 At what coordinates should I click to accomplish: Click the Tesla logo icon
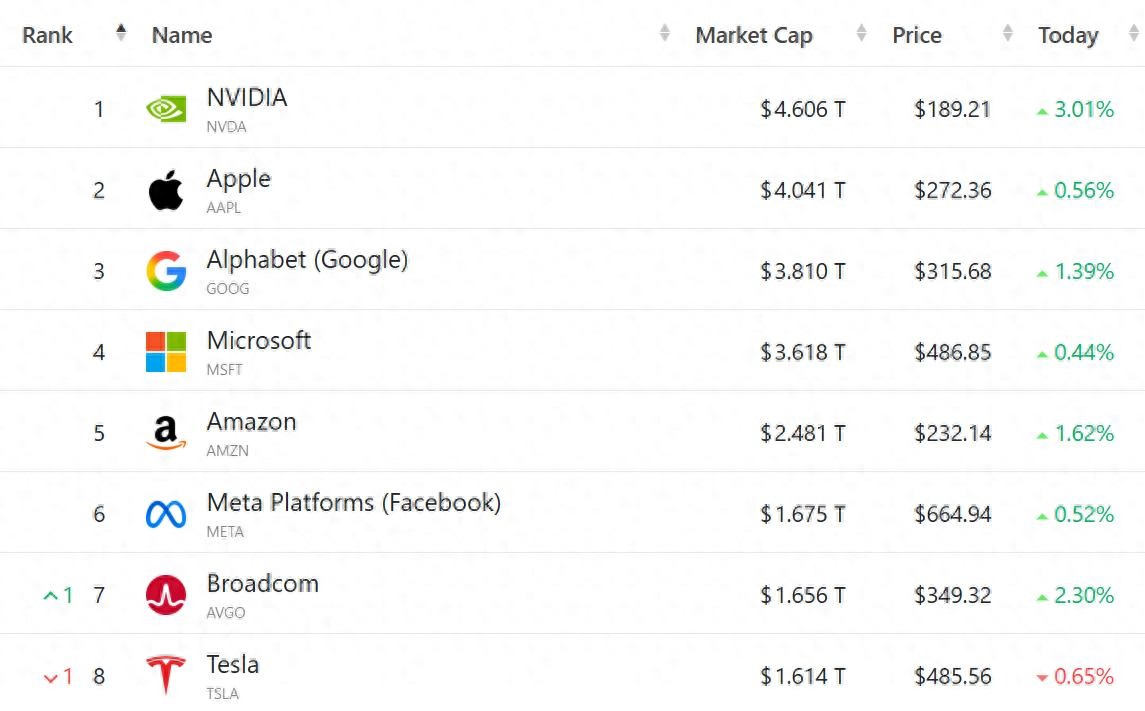click(166, 676)
